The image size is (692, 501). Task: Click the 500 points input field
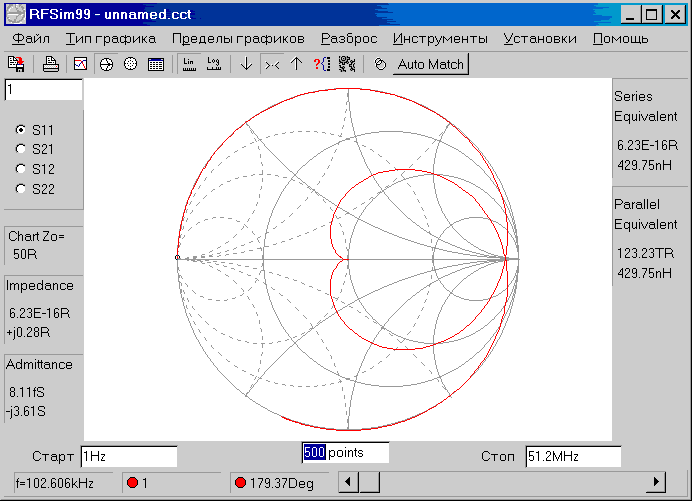click(345, 452)
